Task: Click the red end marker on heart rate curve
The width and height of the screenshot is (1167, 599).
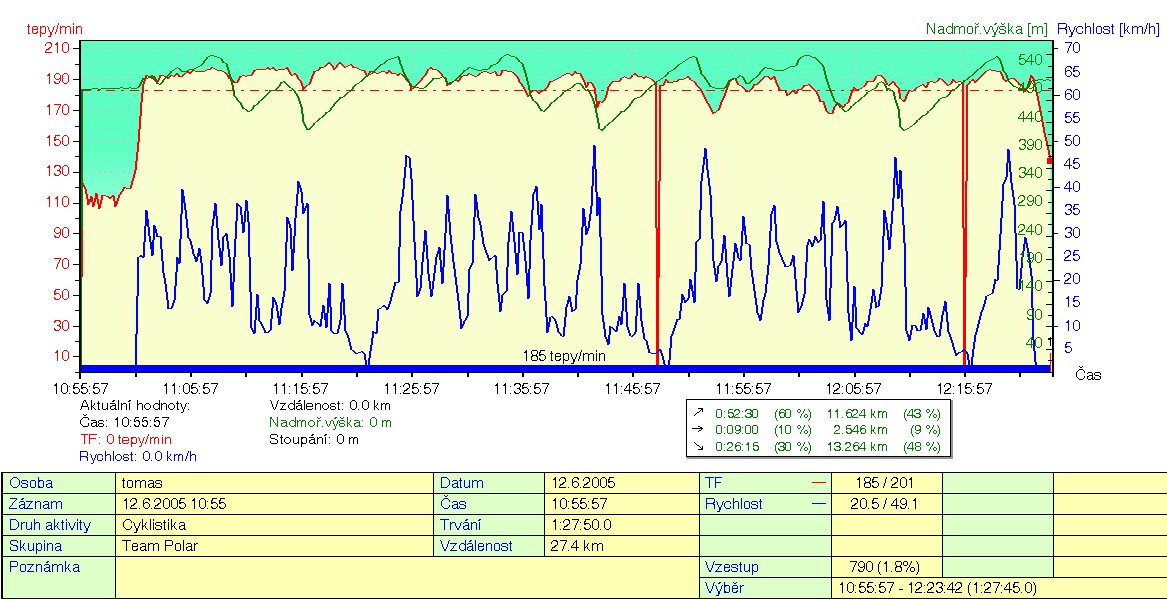Action: tap(1049, 160)
